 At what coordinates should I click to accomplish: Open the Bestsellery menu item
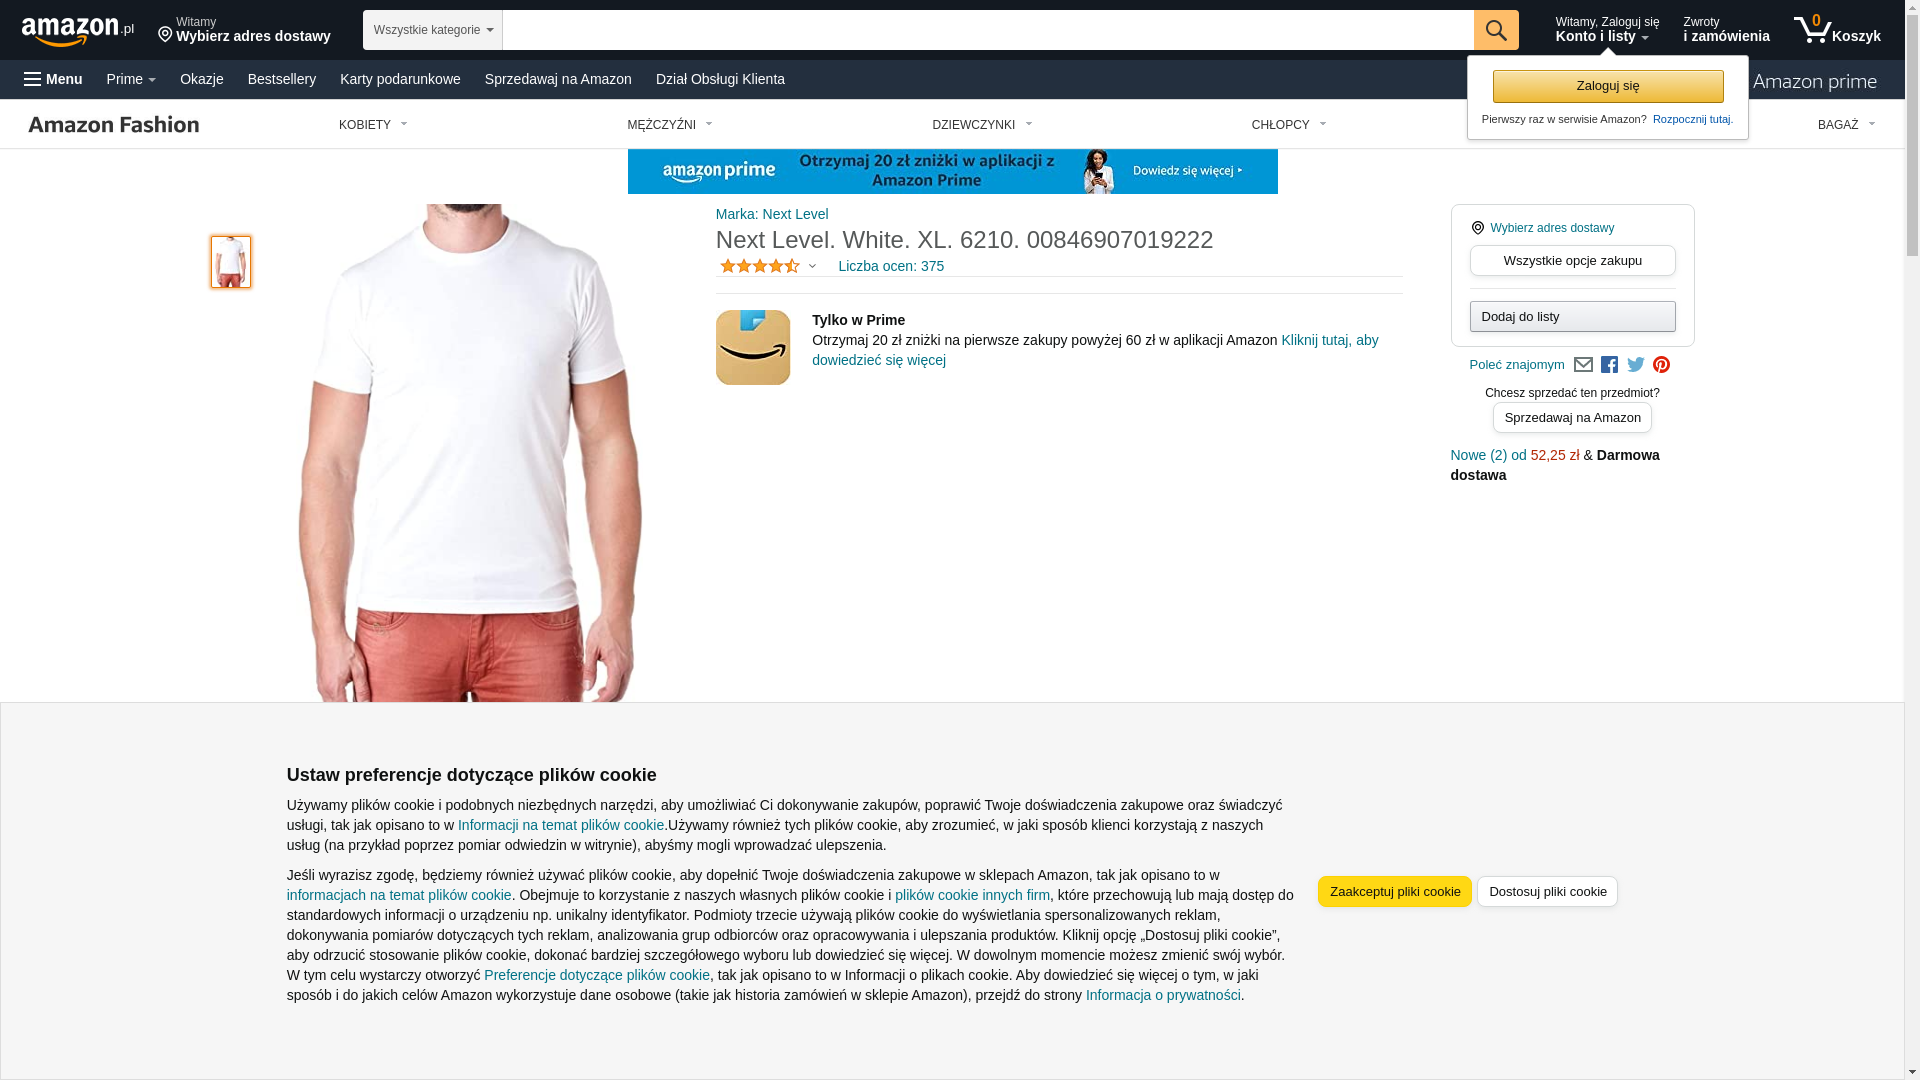click(282, 79)
